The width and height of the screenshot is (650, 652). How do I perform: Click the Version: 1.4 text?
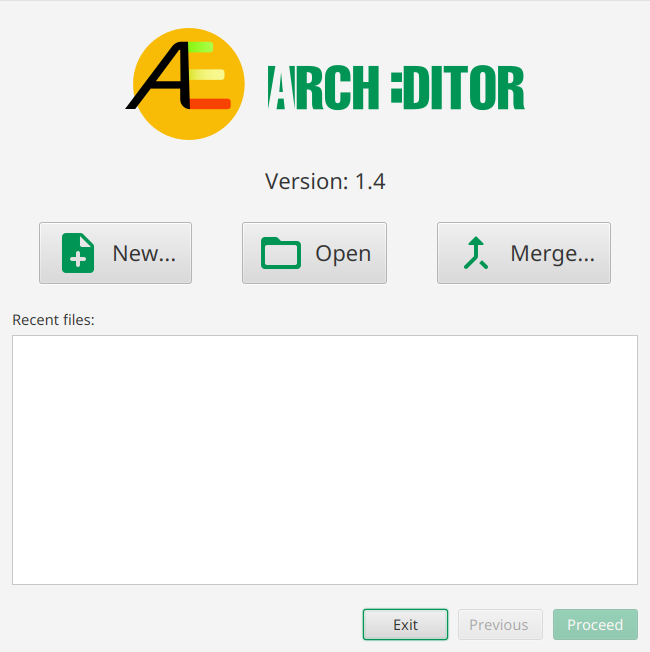pos(325,181)
